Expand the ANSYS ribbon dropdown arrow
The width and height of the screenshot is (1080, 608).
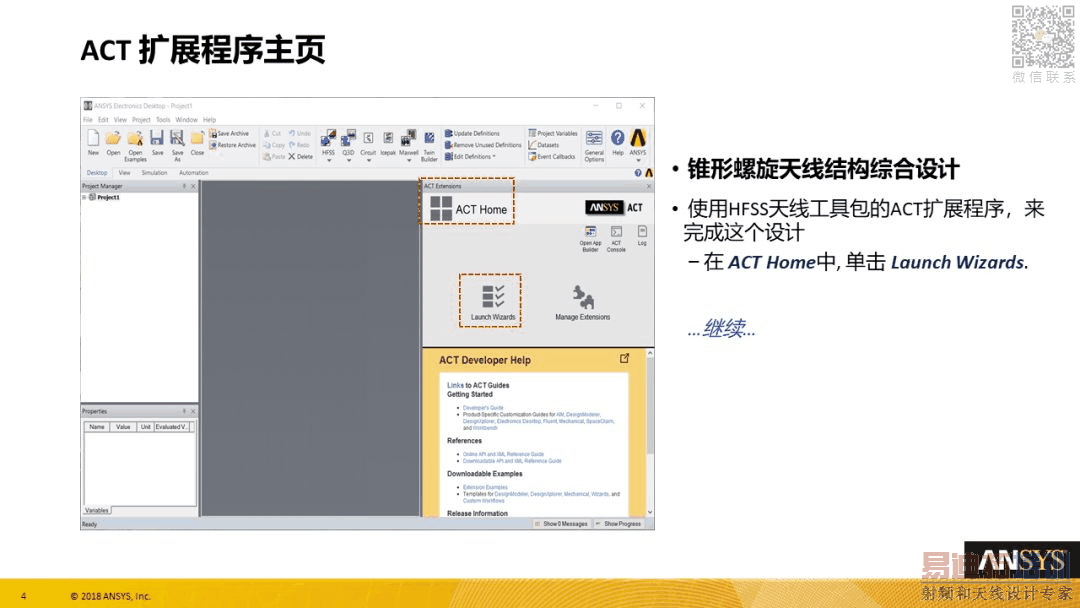pyautogui.click(x=638, y=160)
